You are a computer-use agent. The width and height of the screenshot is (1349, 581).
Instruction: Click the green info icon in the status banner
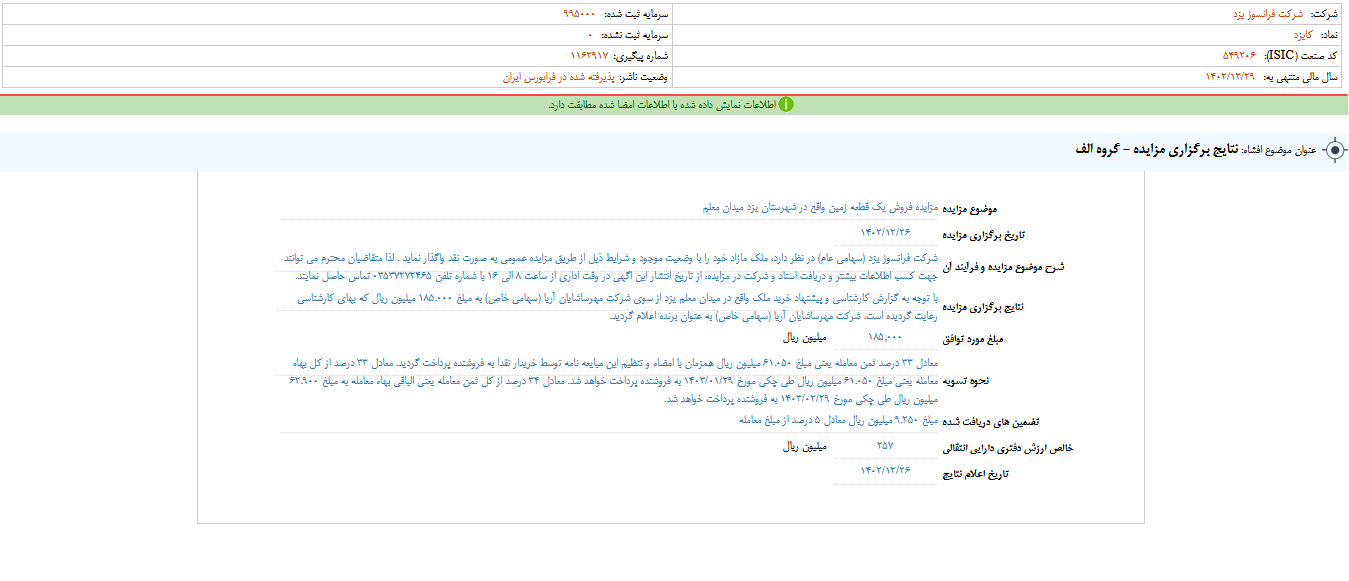click(786, 105)
